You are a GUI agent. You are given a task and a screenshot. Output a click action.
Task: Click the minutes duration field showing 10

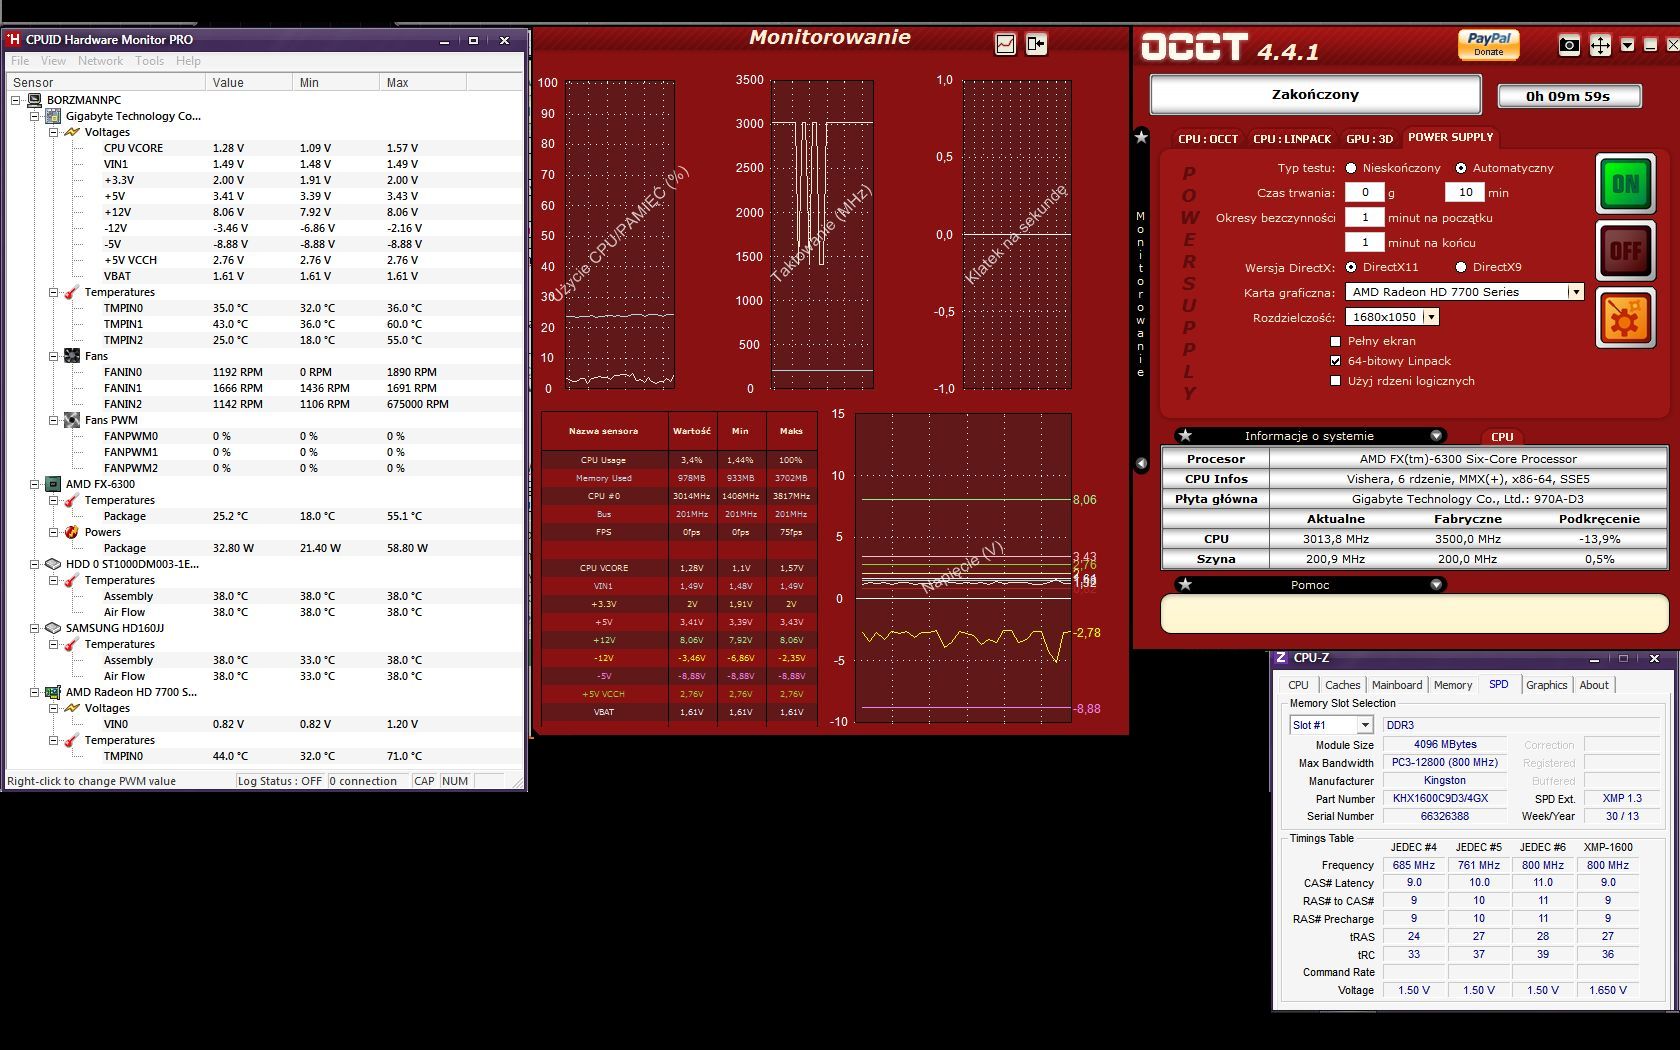1464,192
